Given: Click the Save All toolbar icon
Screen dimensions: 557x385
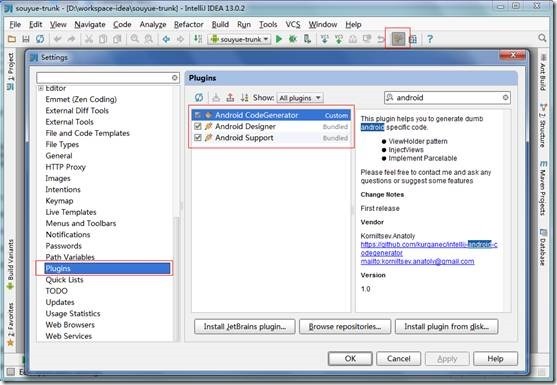Looking at the screenshot, I should coord(26,39).
